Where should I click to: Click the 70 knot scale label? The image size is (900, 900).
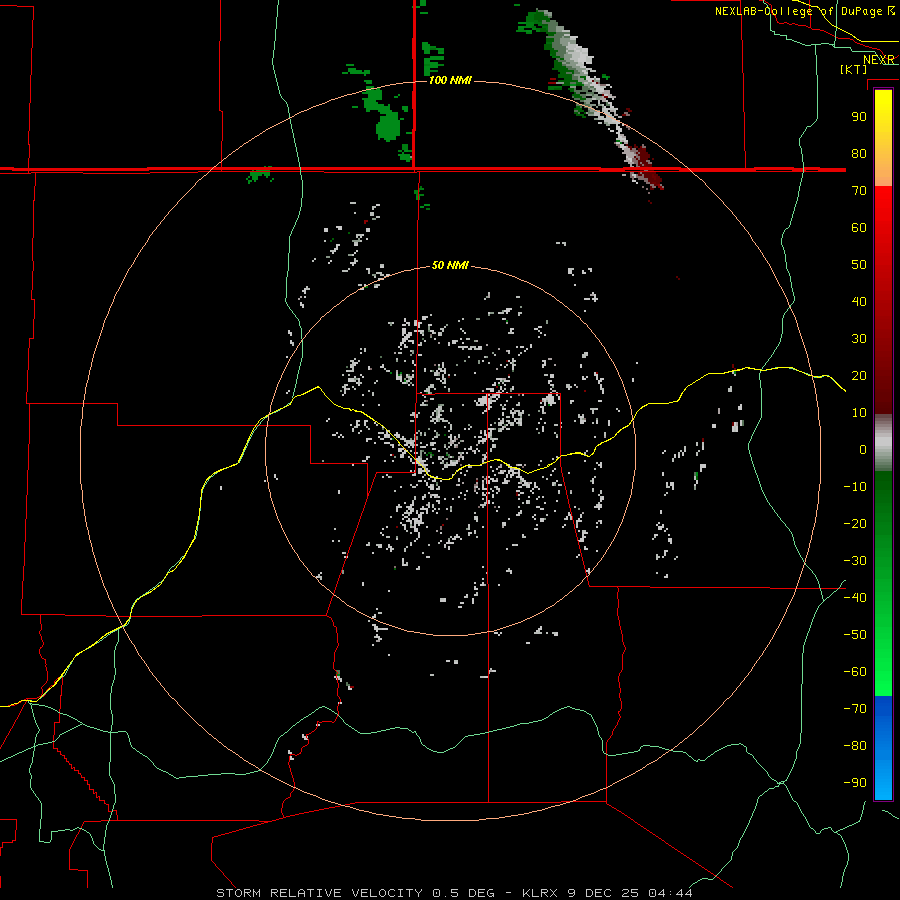[x=859, y=191]
